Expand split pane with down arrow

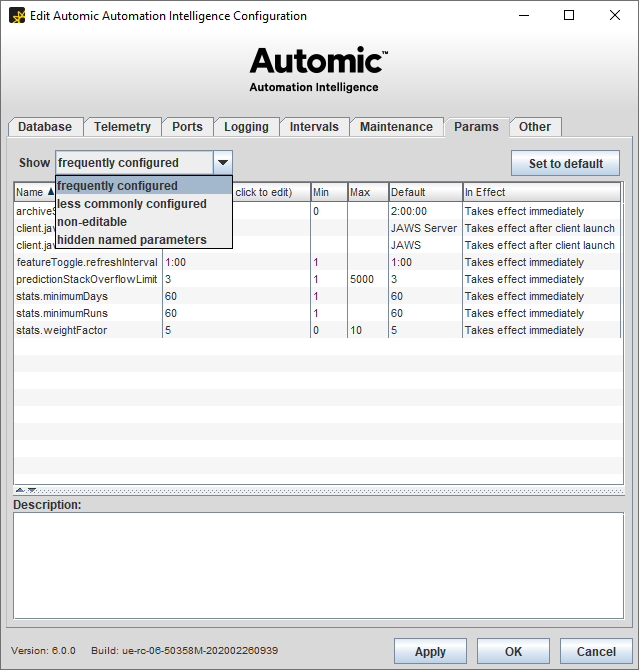(32, 490)
